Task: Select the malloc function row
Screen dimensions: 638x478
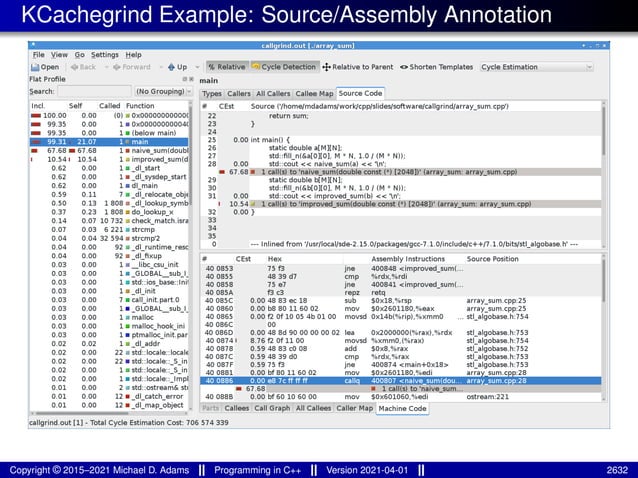Action: click(x=109, y=317)
